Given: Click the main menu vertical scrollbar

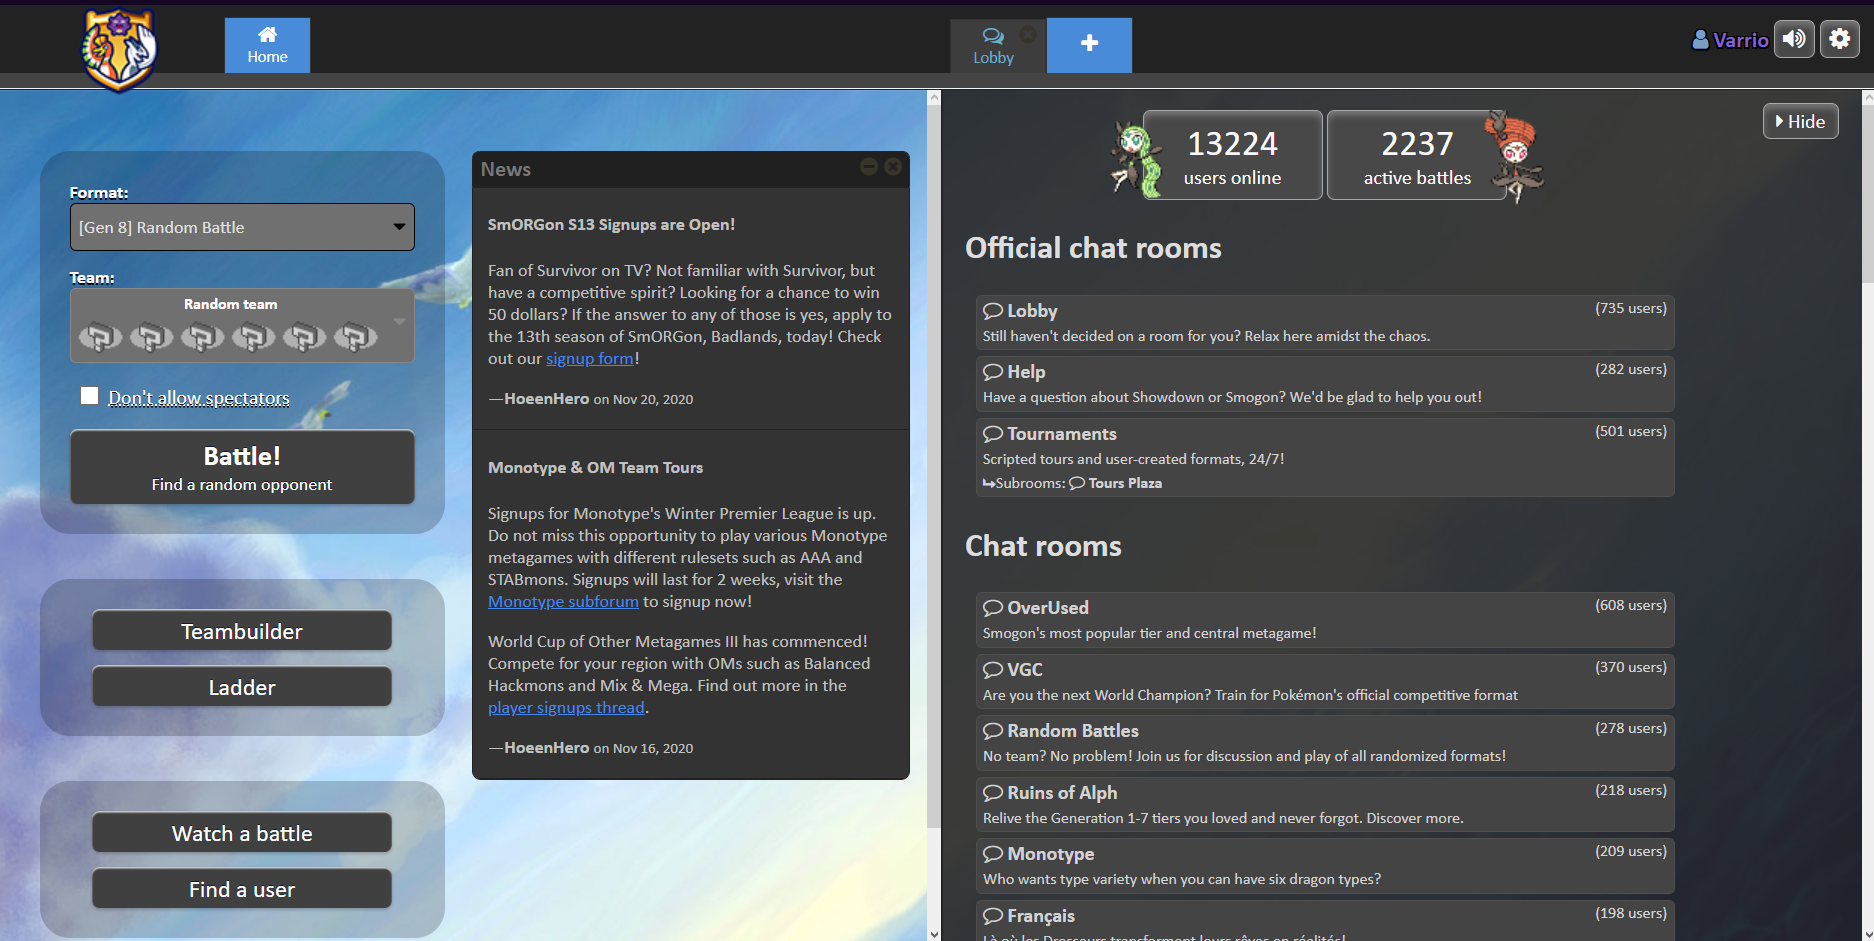Looking at the screenshot, I should click(x=934, y=466).
